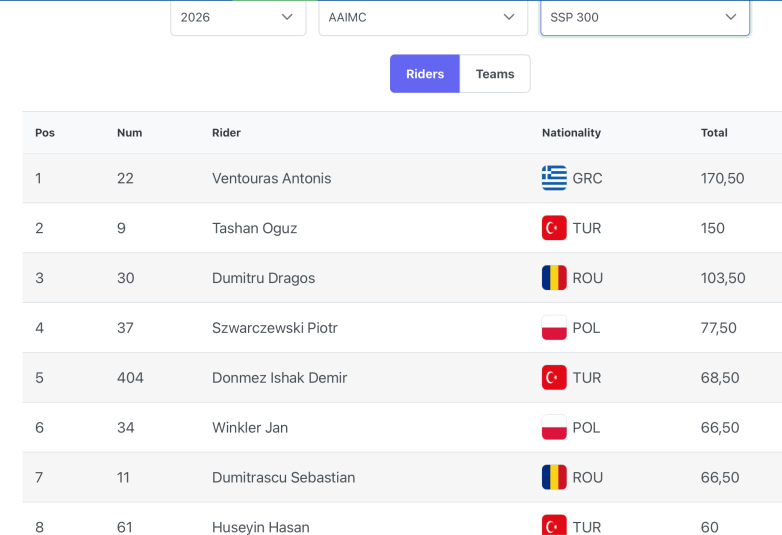Click the Nationality column header
This screenshot has height=535, width=782.
[571, 133]
